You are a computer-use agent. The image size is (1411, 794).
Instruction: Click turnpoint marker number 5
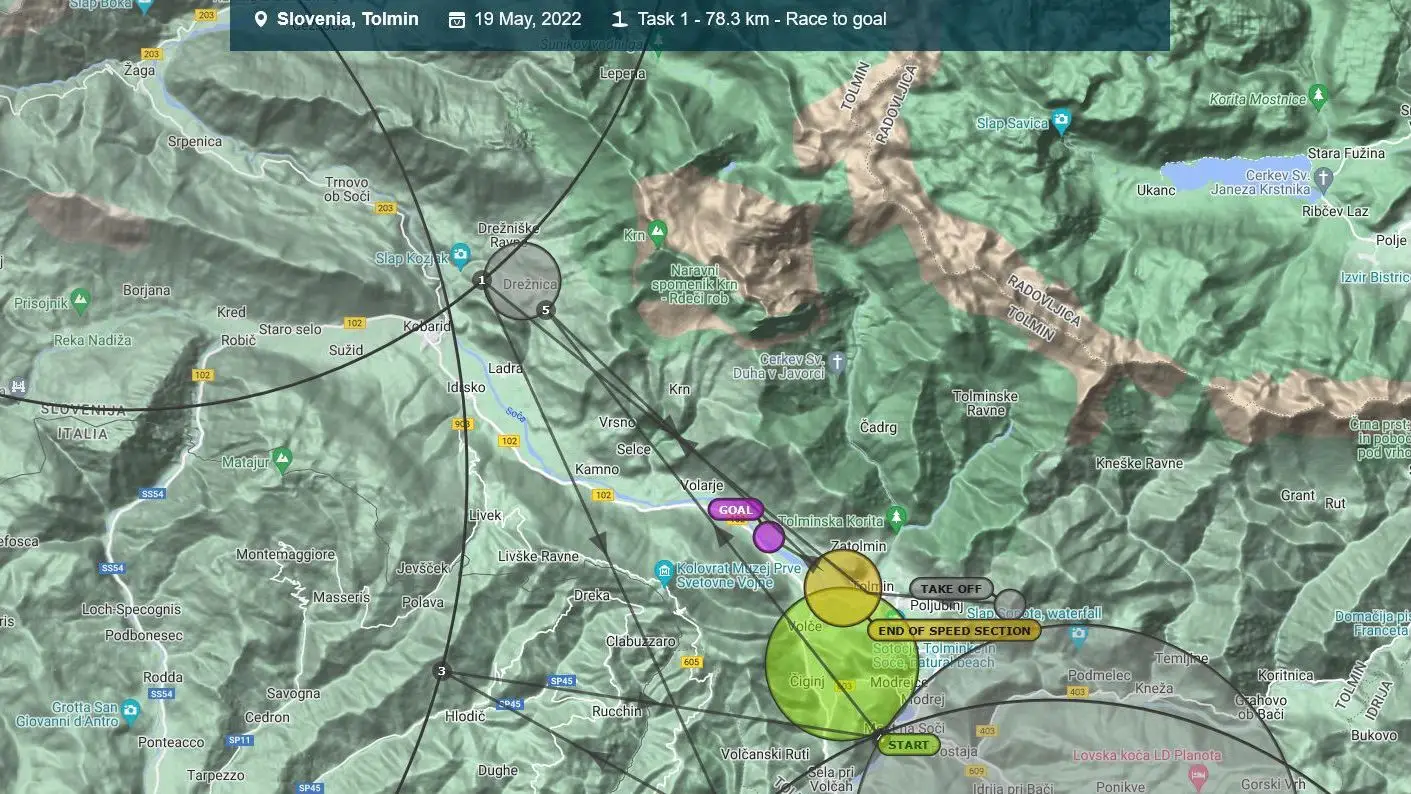point(545,310)
